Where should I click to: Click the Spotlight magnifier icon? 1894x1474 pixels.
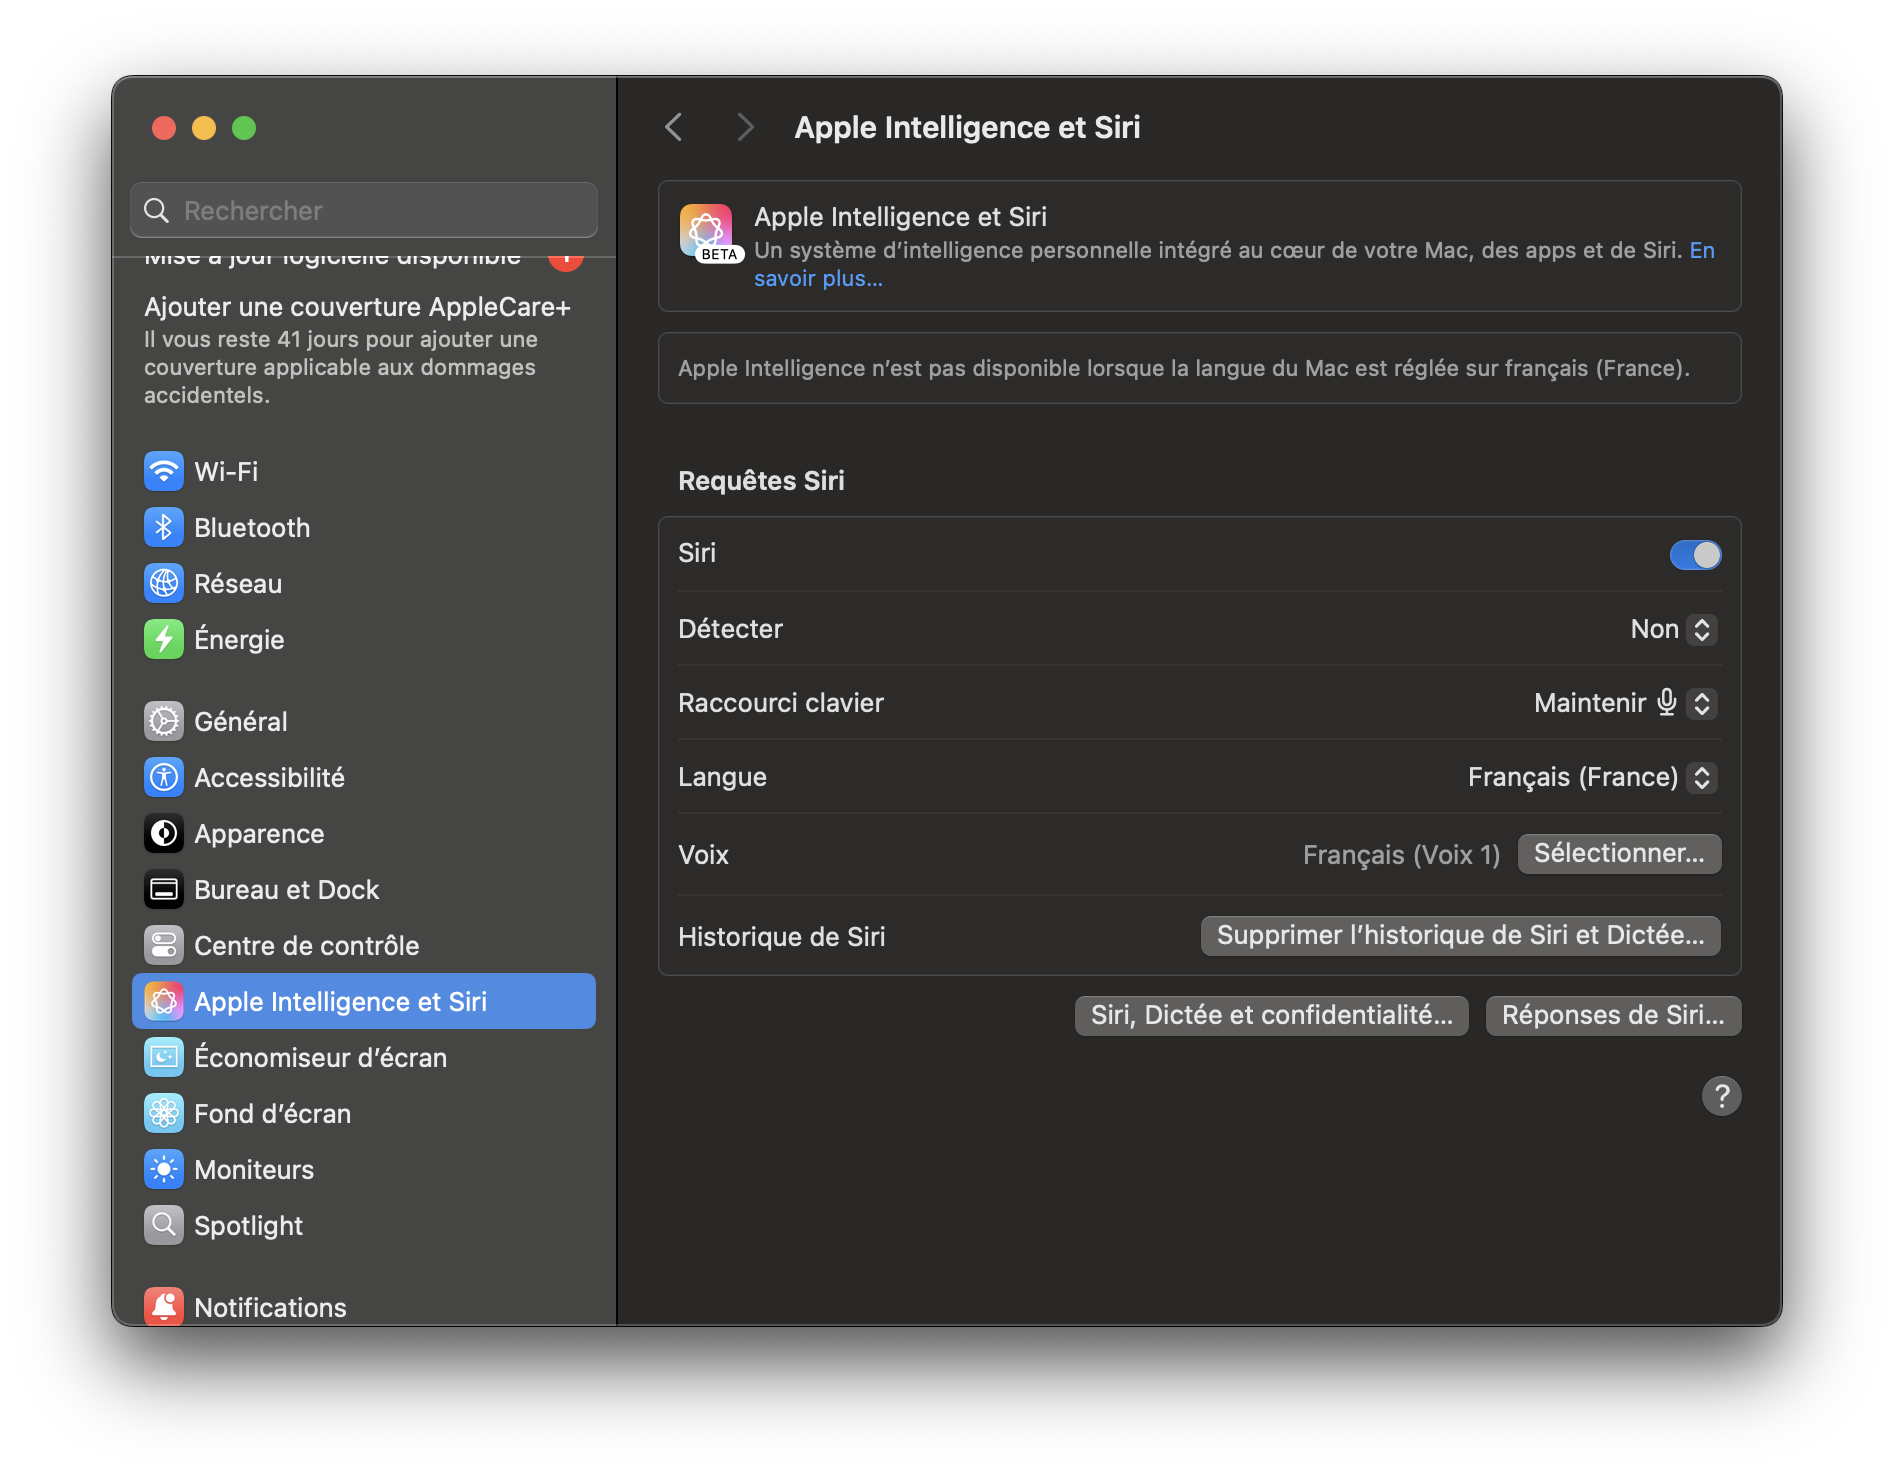point(164,1225)
